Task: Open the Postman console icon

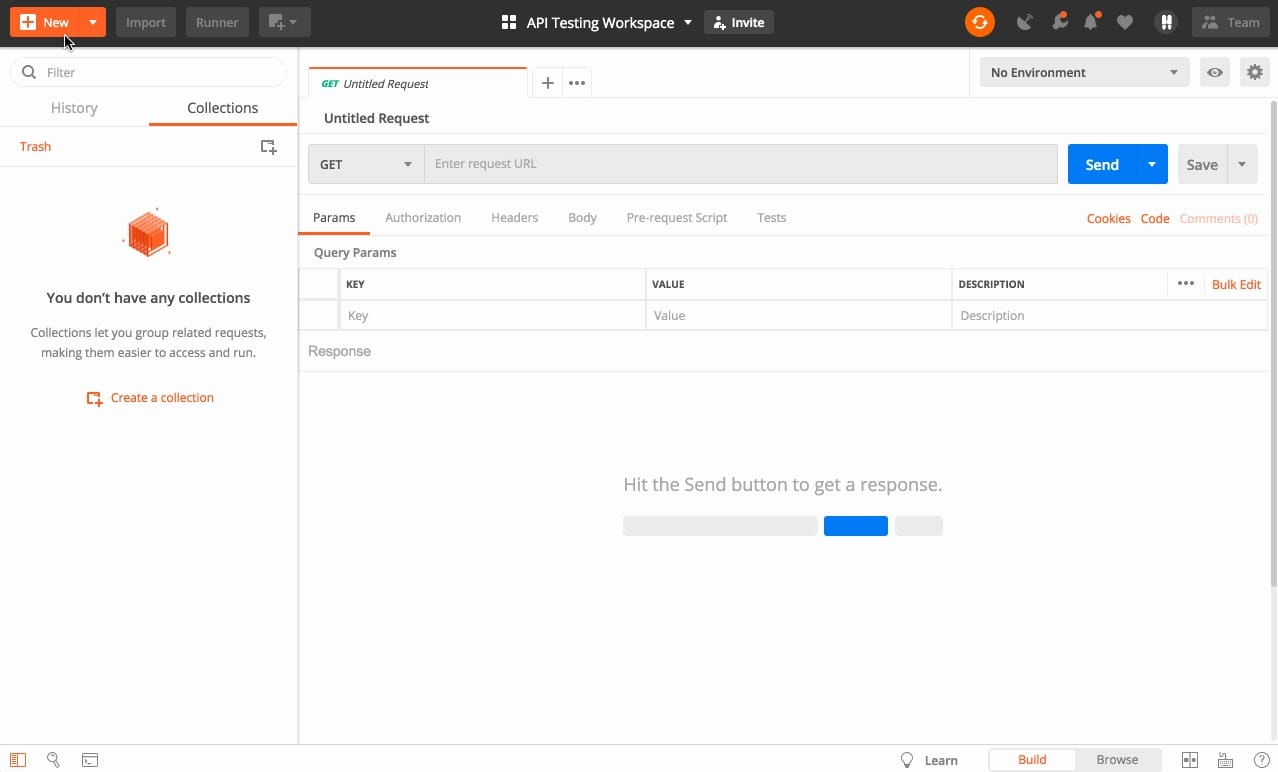Action: tap(90, 760)
